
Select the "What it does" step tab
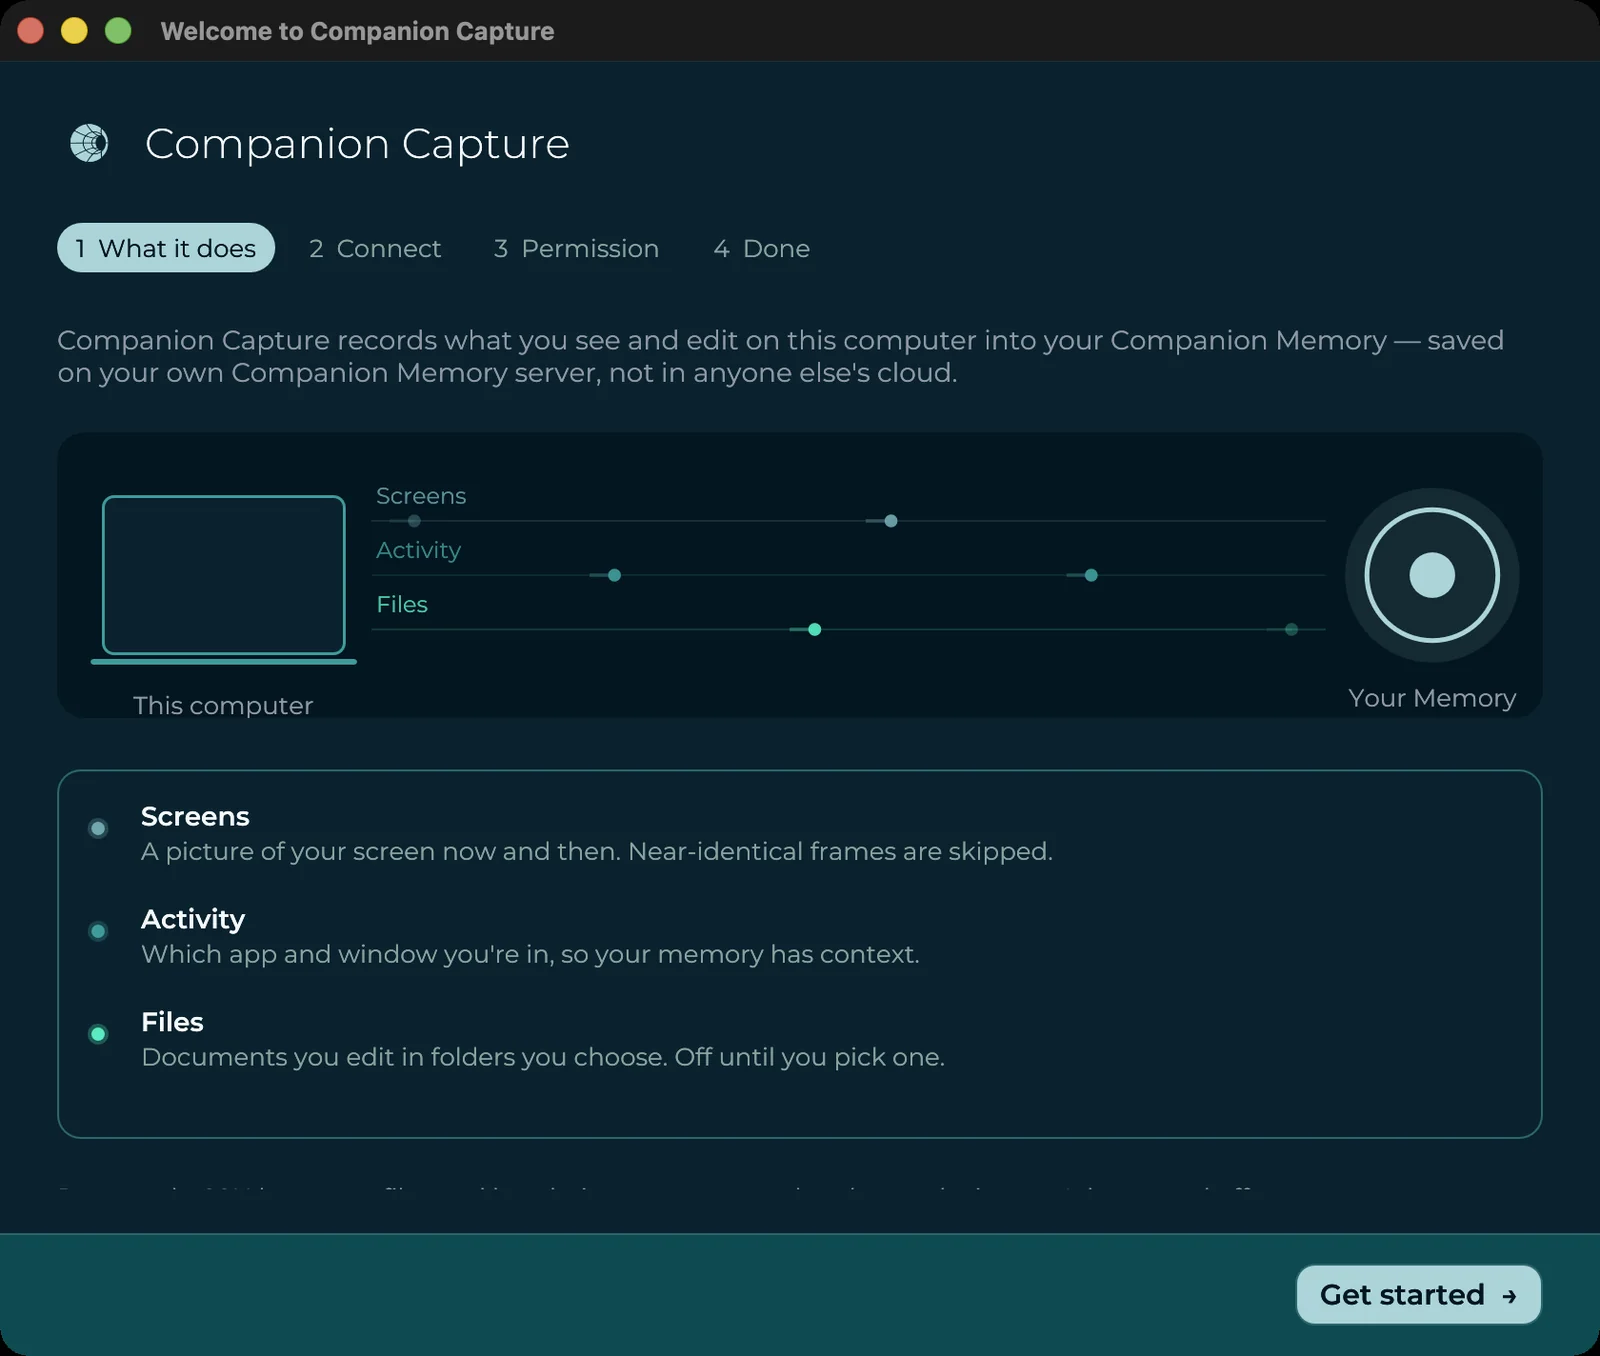(x=166, y=248)
